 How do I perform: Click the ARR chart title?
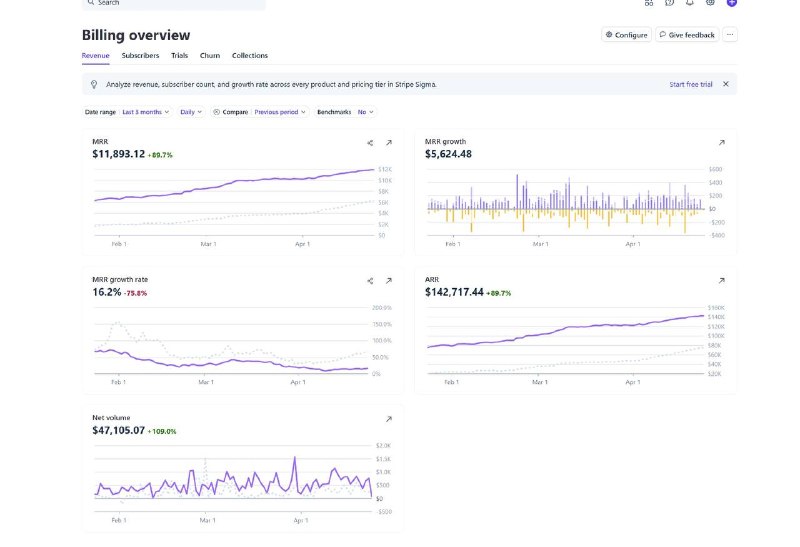point(432,280)
